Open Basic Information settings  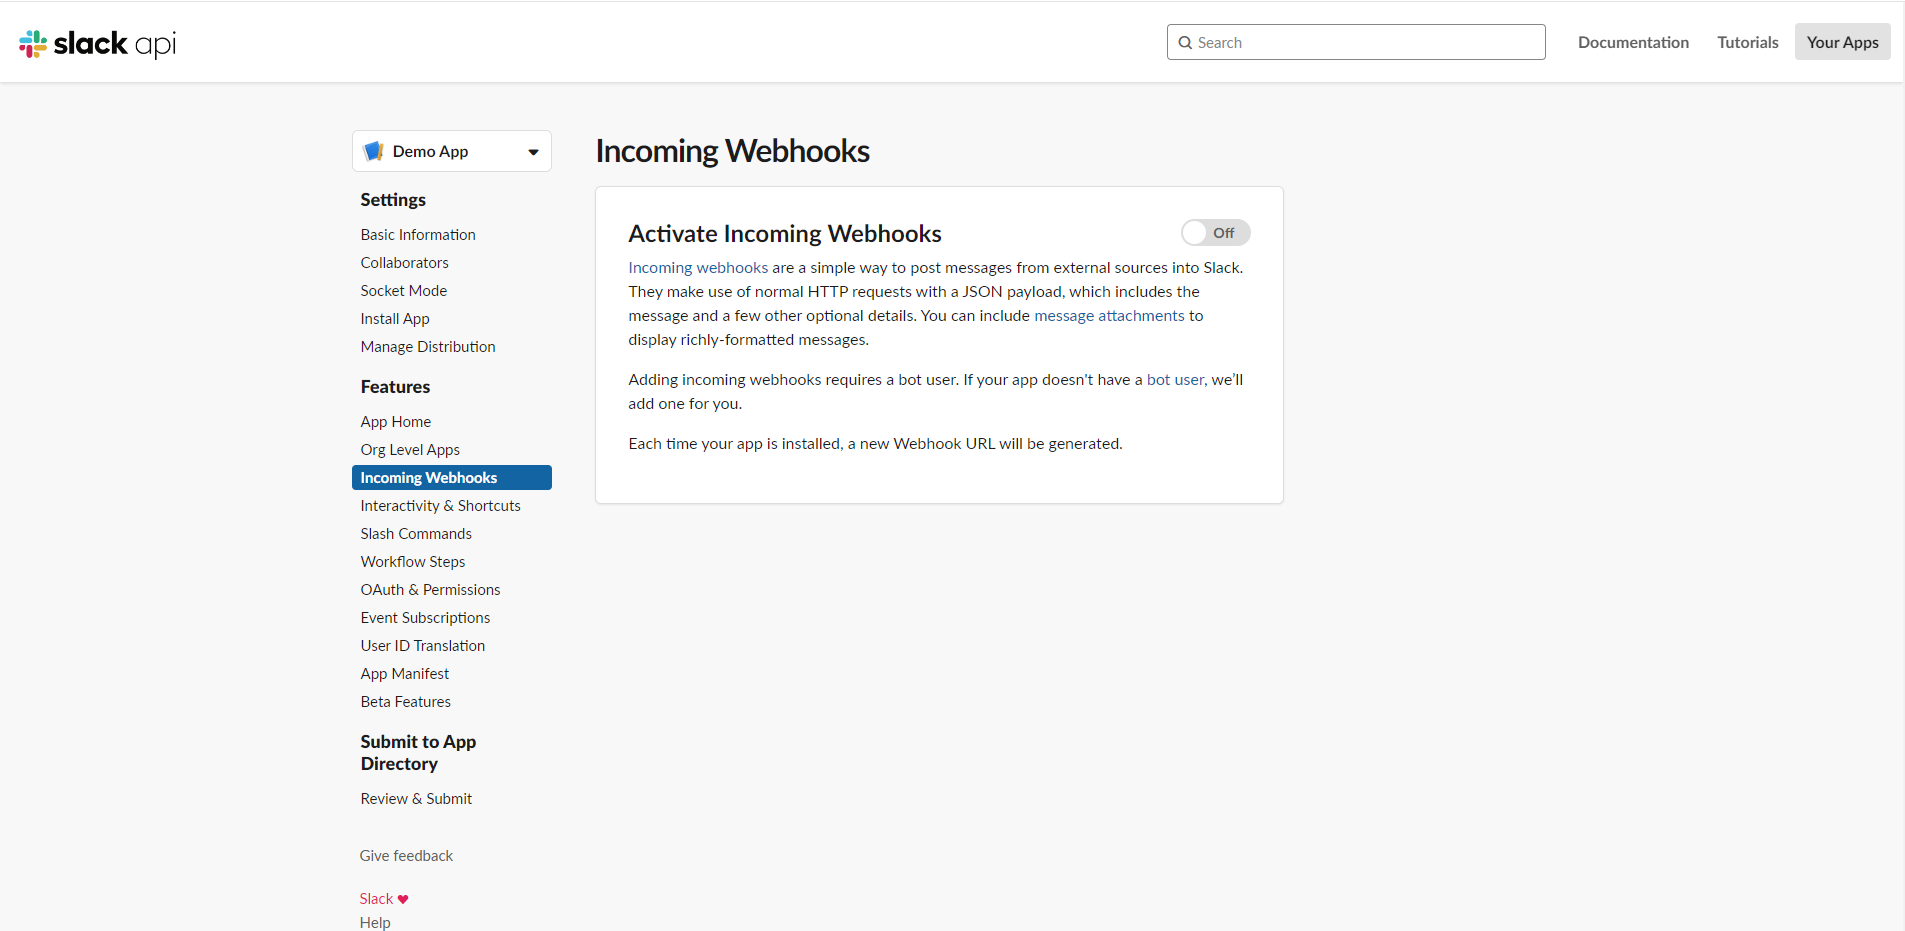[418, 234]
